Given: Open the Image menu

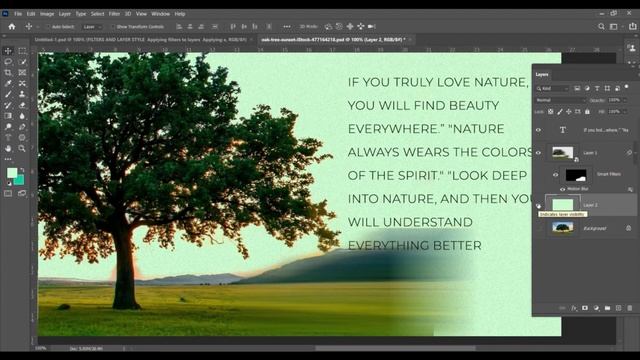Looking at the screenshot, I should (47, 14).
